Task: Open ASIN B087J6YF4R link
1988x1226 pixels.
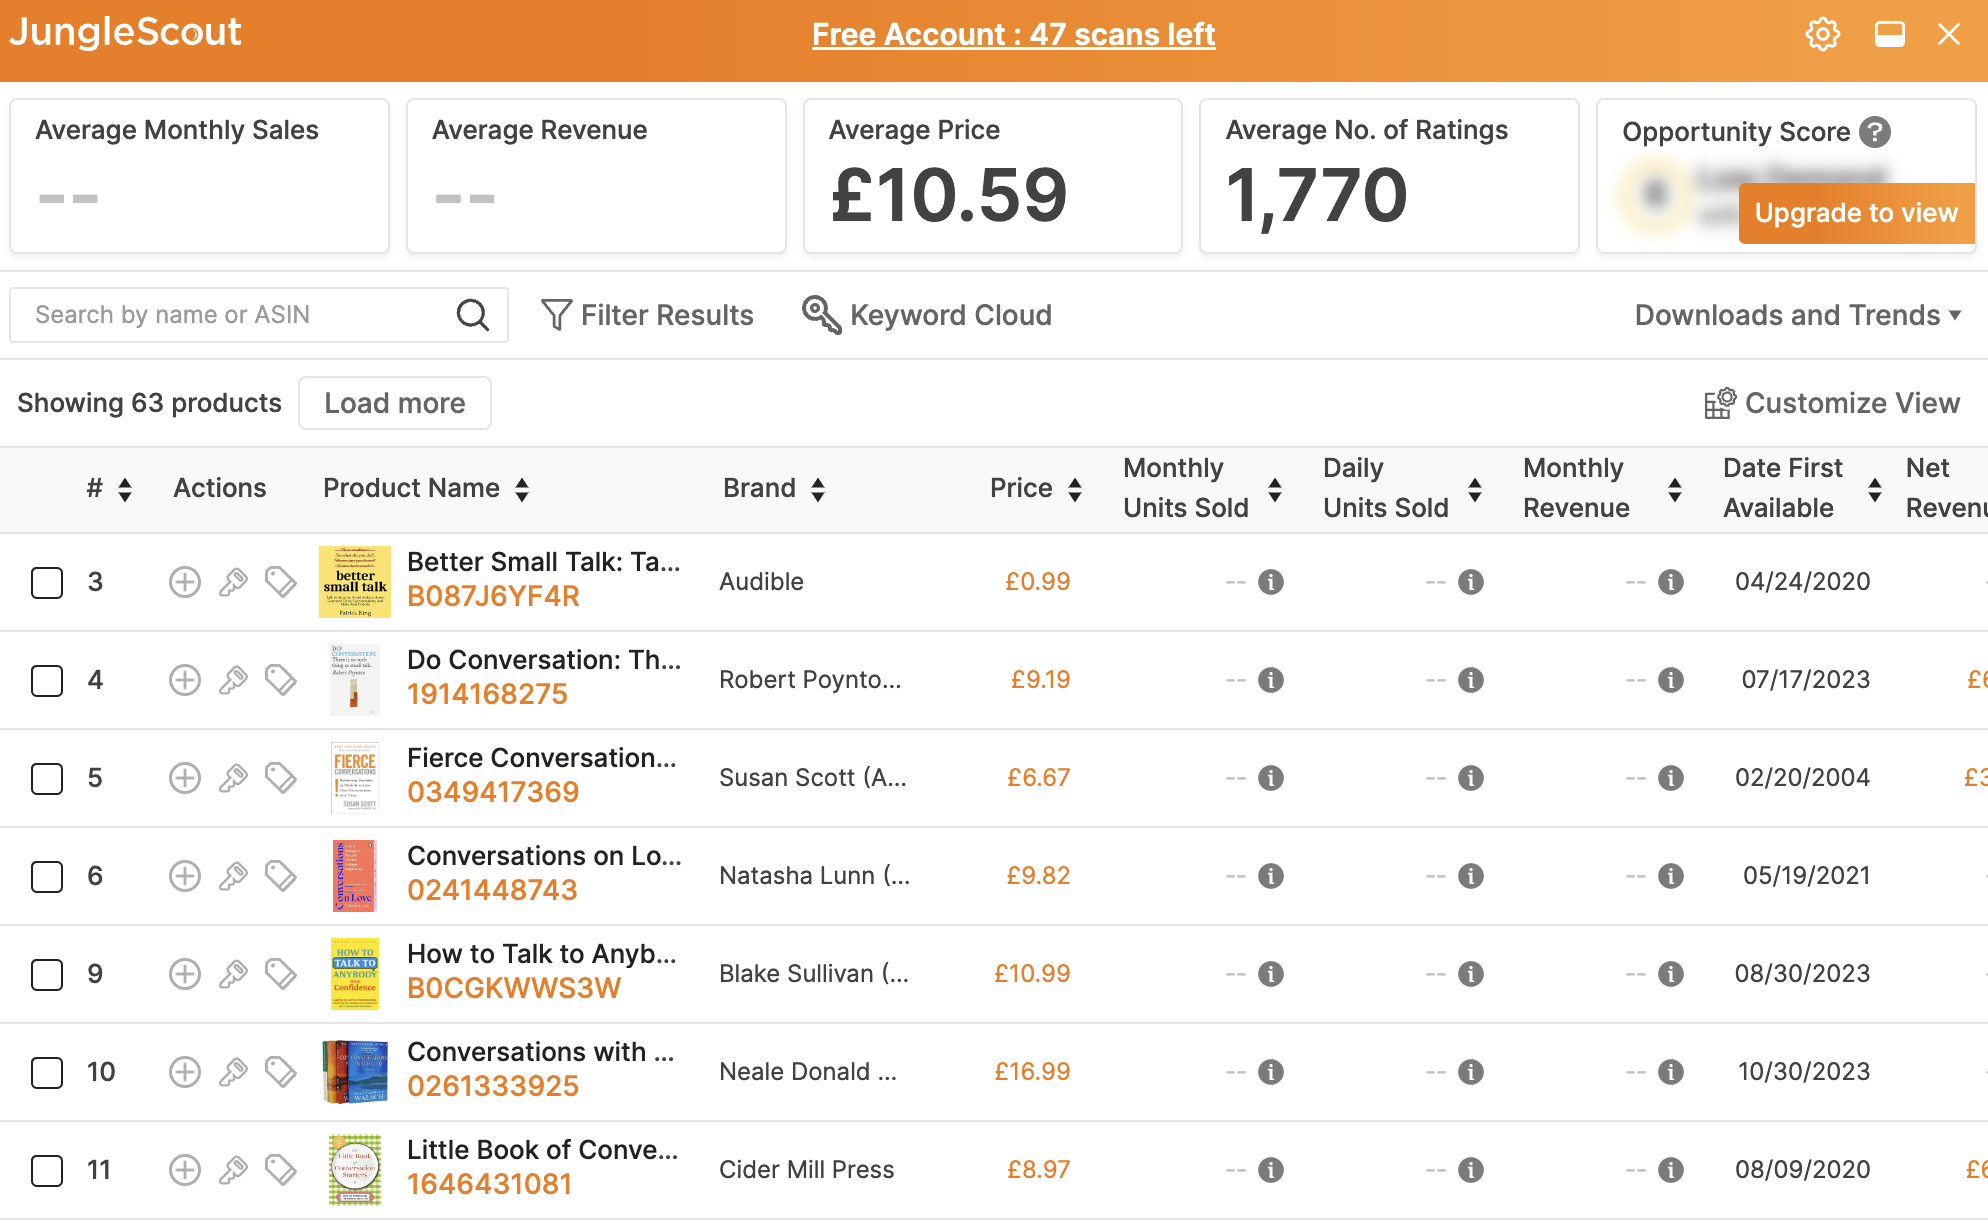Action: 493,597
